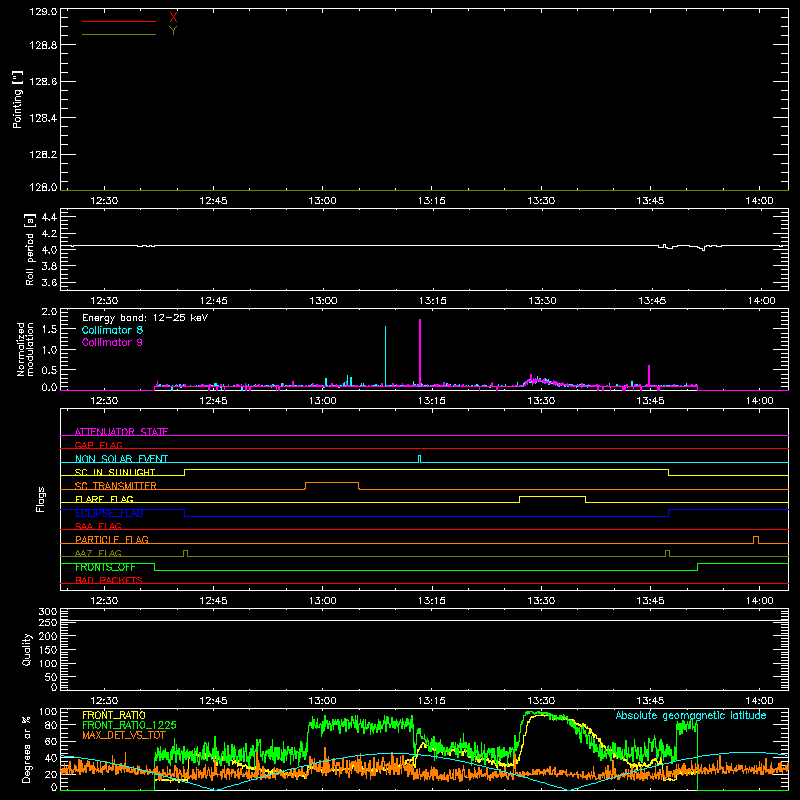Click the MAX_DET_VS_TOT legend entry
The height and width of the screenshot is (800, 800).
pyautogui.click(x=124, y=735)
